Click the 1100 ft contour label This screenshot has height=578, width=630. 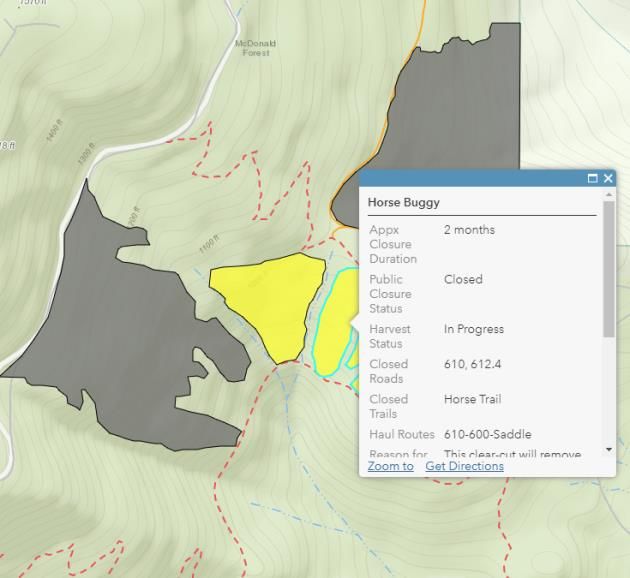[x=209, y=245]
